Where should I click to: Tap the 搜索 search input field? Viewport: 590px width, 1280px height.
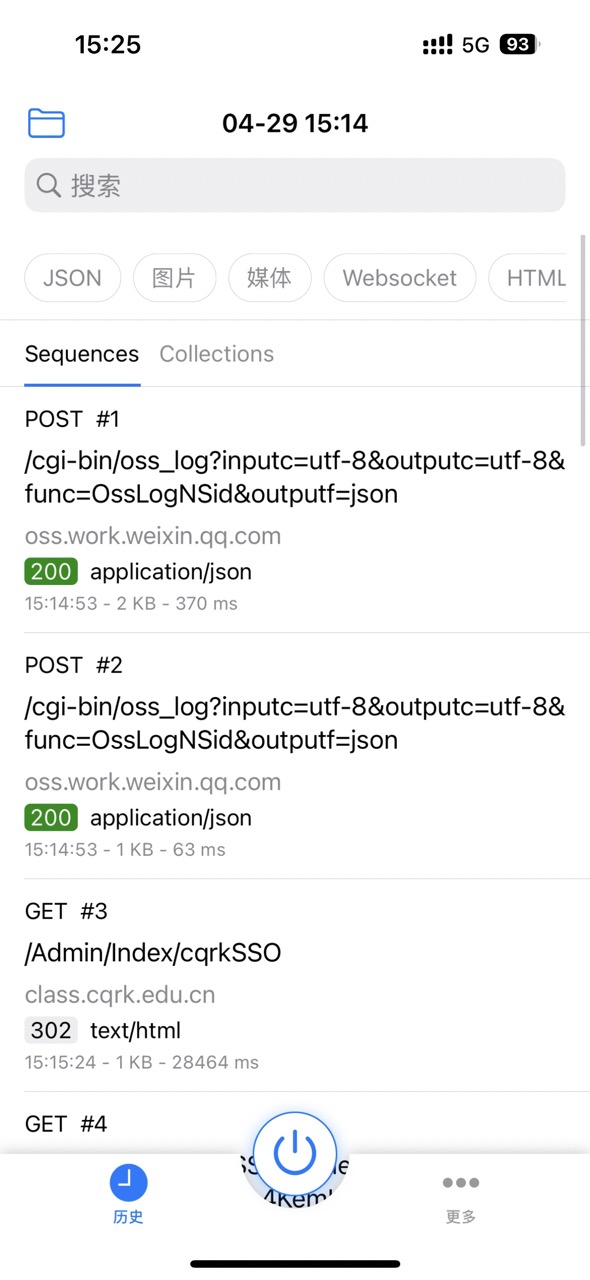pos(295,185)
